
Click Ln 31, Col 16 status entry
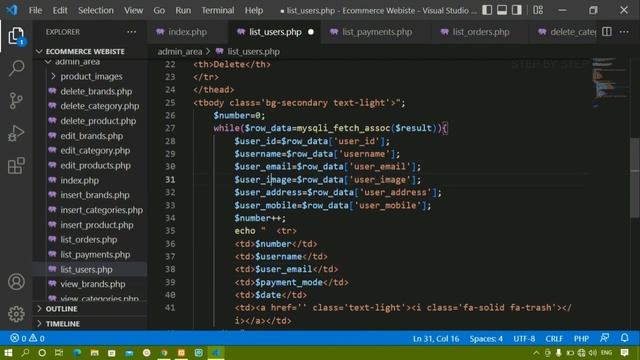point(436,338)
